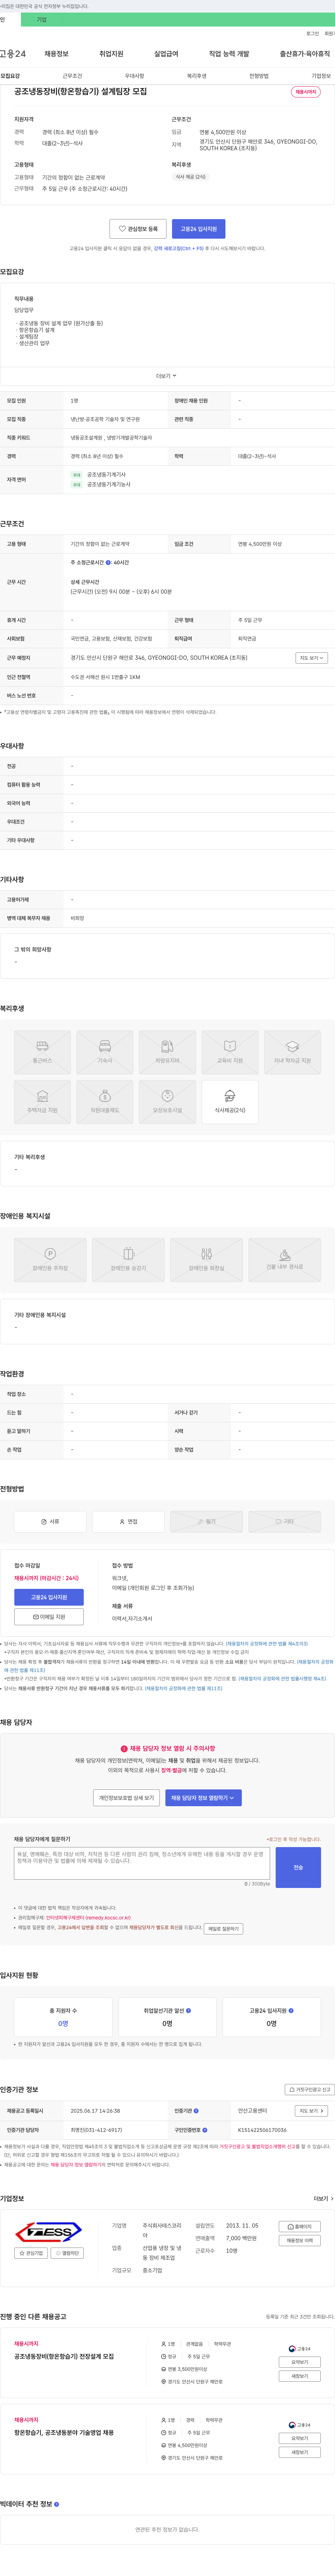Toggle 관심정보 등록 heart button
The width and height of the screenshot is (335, 2576).
(x=138, y=229)
